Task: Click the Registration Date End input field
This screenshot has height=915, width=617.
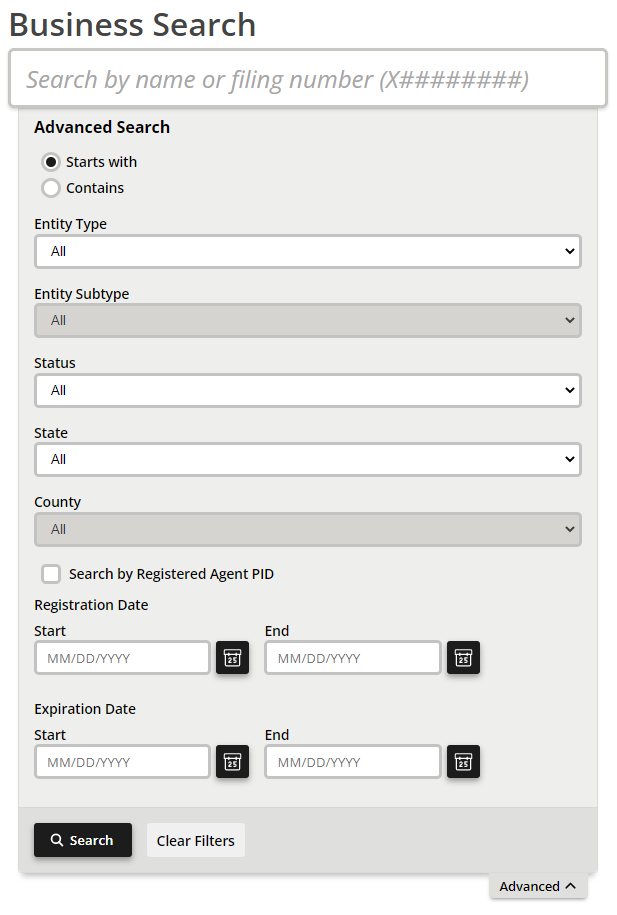Action: pyautogui.click(x=352, y=658)
